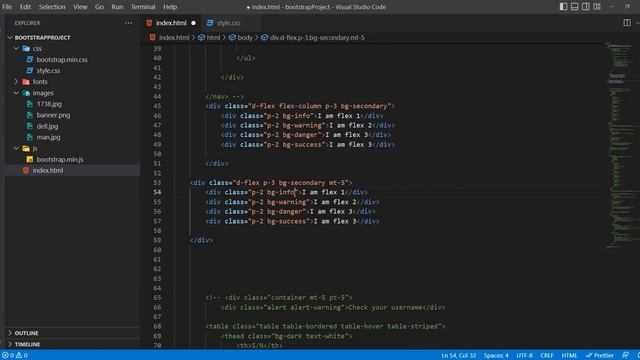This screenshot has width=640, height=360.
Task: Open the Go menu
Action: 99,7
